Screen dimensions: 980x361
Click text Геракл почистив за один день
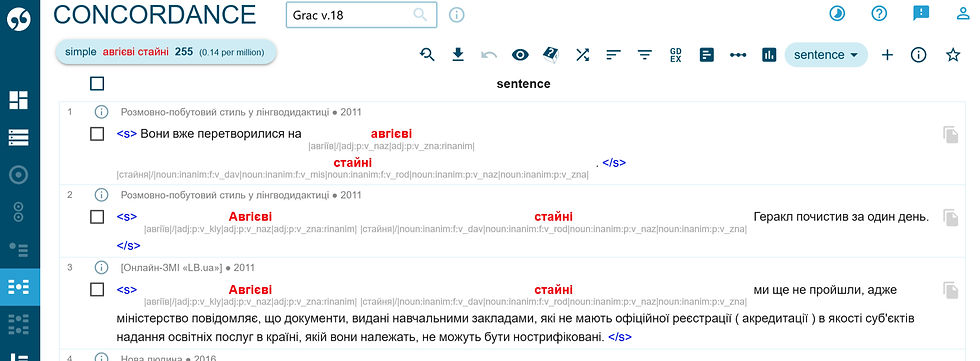[841, 217]
